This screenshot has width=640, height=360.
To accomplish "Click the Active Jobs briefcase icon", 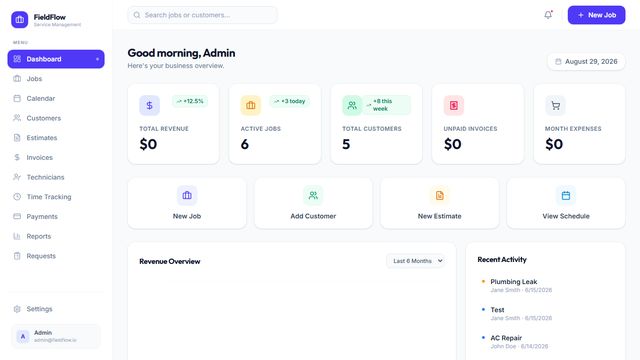I will point(251,105).
